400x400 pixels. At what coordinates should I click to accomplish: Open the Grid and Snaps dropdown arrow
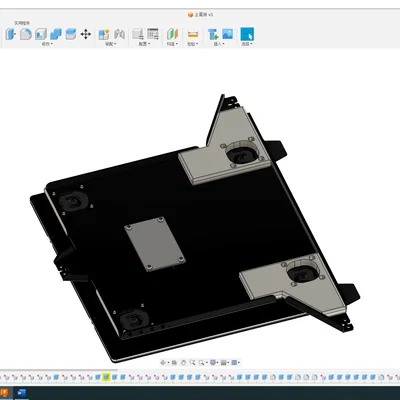point(229,363)
